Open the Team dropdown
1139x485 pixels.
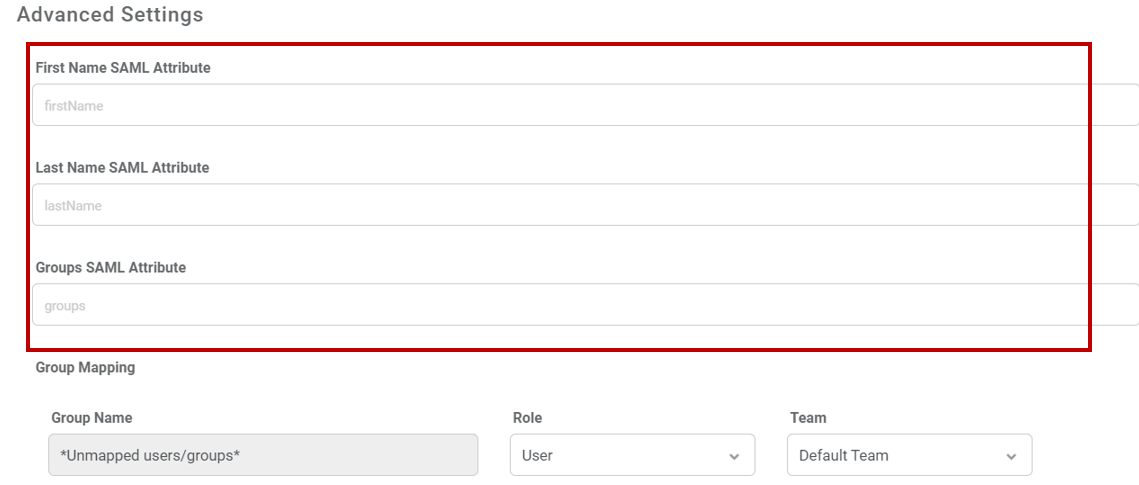[x=909, y=455]
